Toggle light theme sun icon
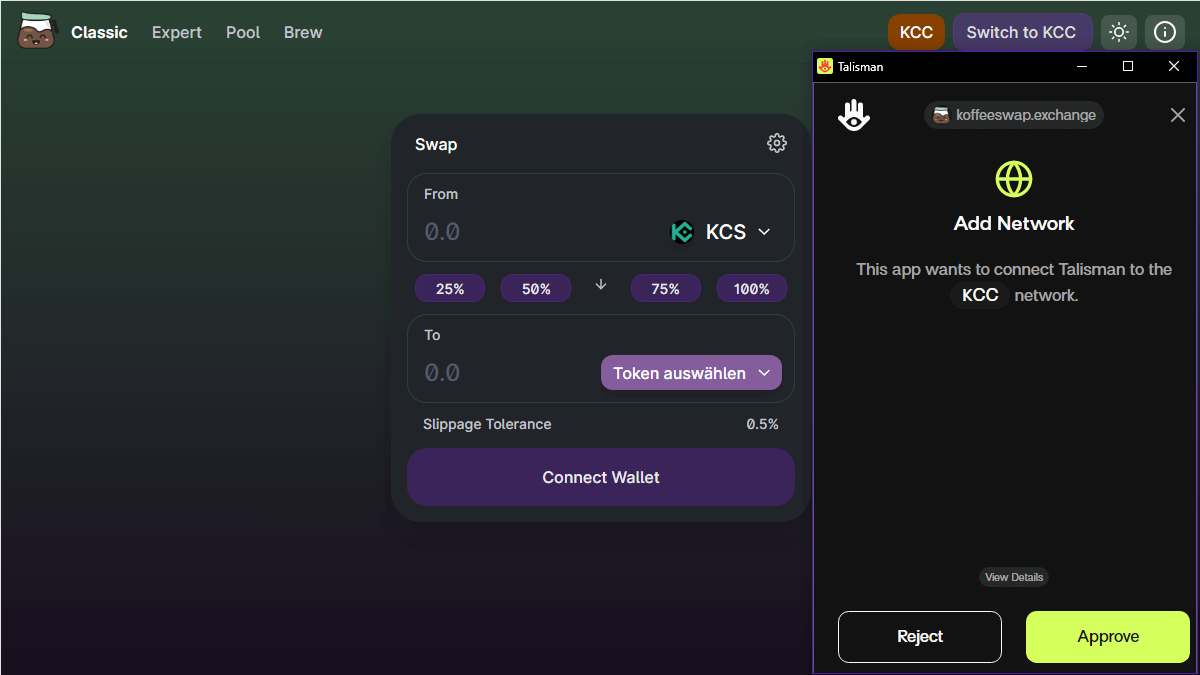Image resolution: width=1200 pixels, height=675 pixels. (1119, 32)
